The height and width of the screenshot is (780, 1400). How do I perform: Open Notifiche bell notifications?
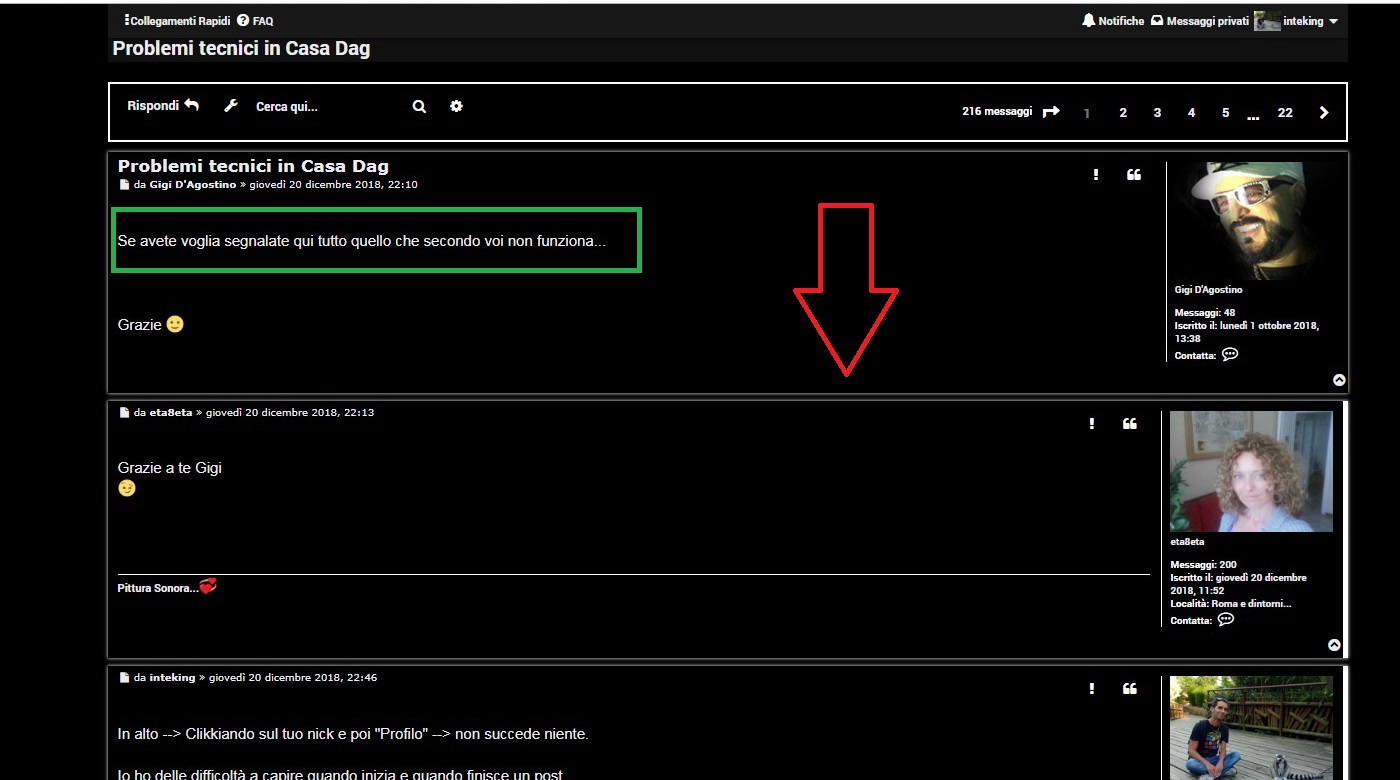click(1113, 21)
